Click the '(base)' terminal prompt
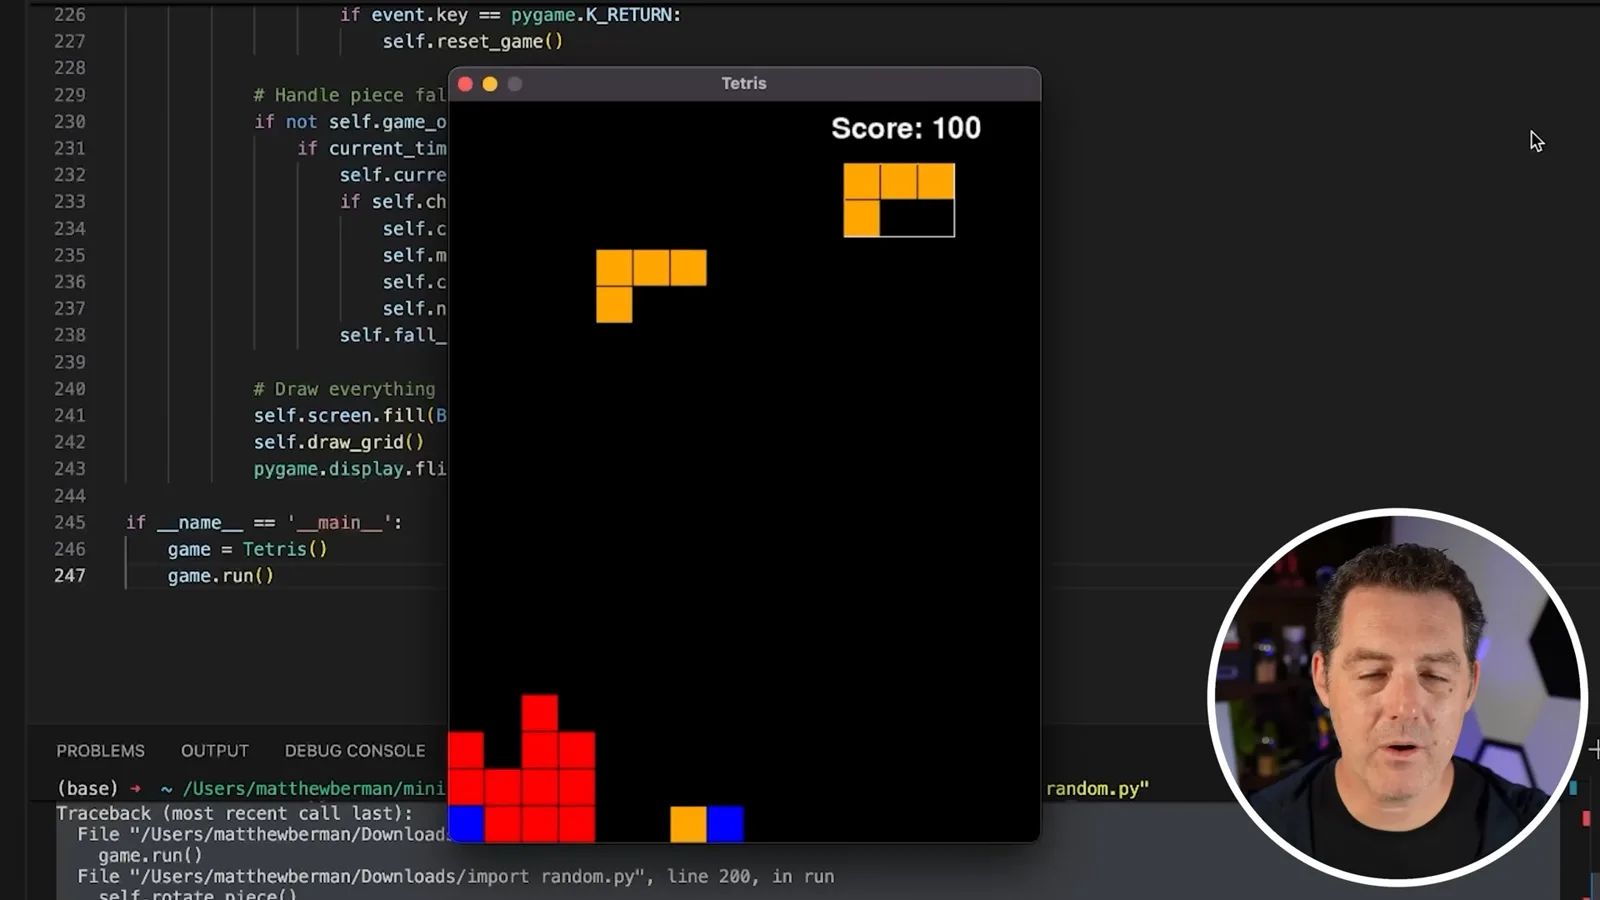The height and width of the screenshot is (900, 1600). pos(87,788)
